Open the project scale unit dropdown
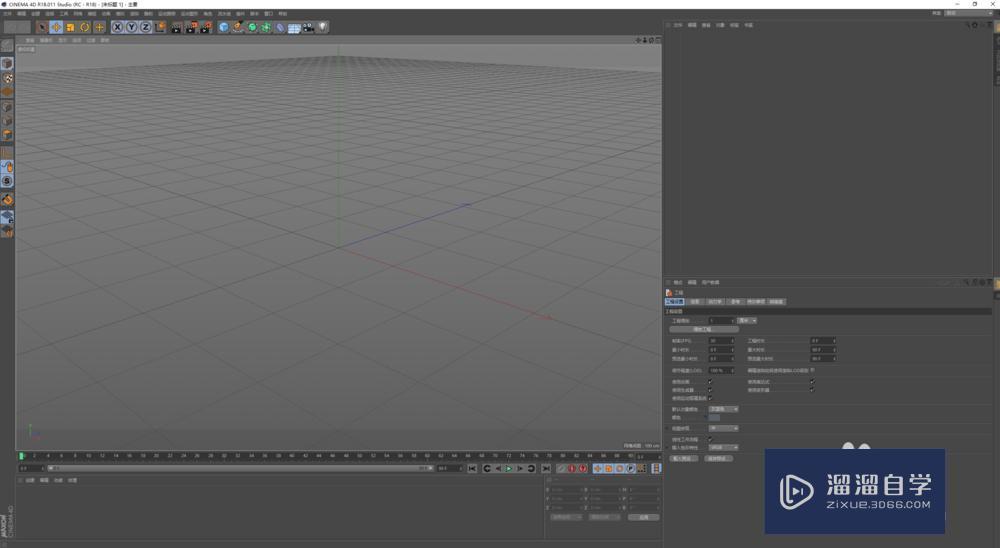The height and width of the screenshot is (548, 1000). [x=747, y=320]
